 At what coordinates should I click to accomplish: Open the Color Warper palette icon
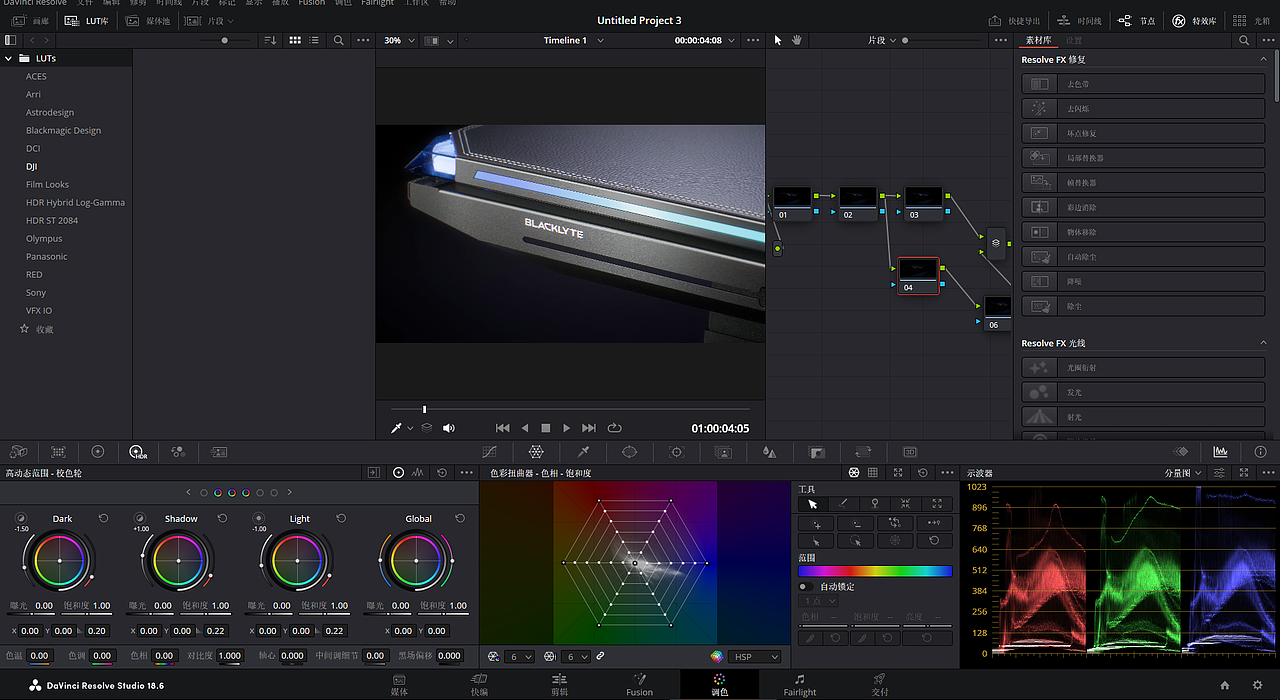(x=536, y=452)
